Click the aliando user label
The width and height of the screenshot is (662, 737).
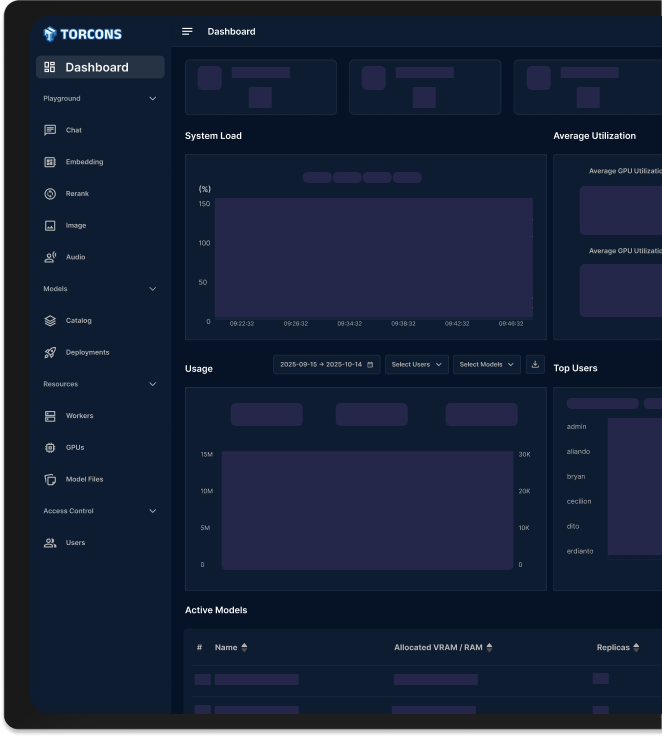point(578,452)
